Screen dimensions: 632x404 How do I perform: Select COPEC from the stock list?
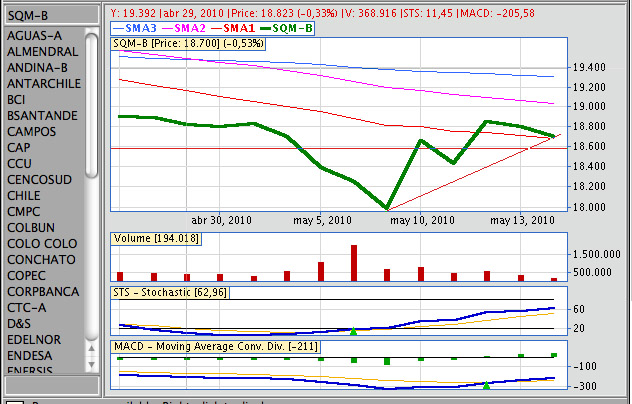tap(26, 275)
